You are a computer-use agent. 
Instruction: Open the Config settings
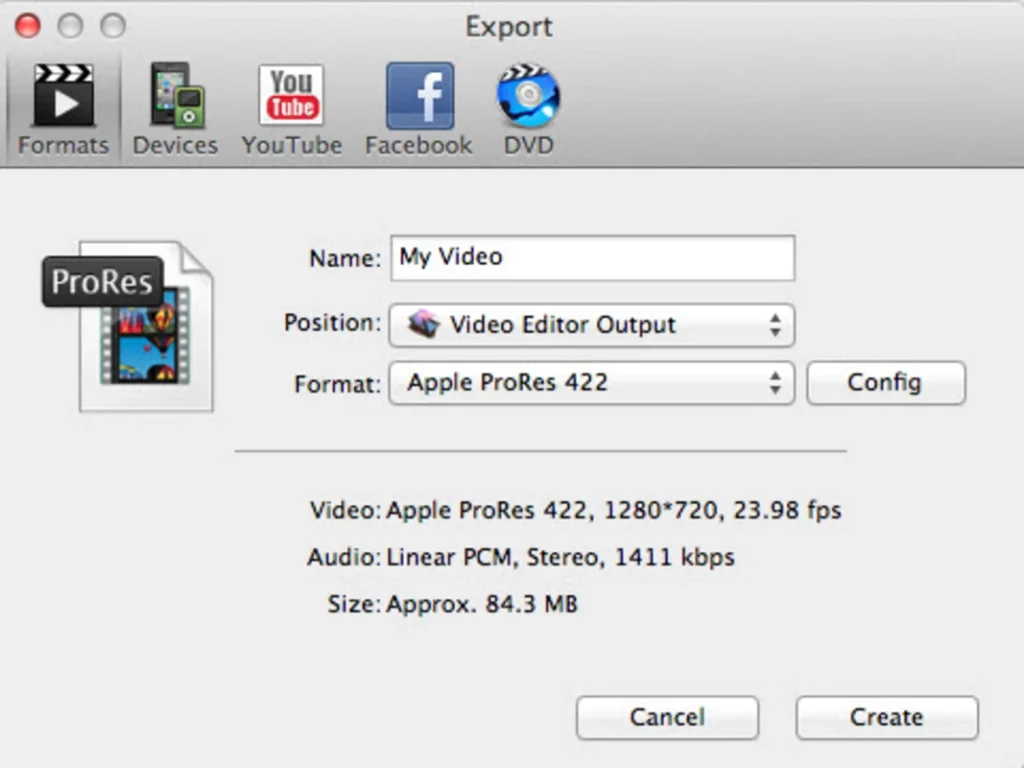[885, 382]
